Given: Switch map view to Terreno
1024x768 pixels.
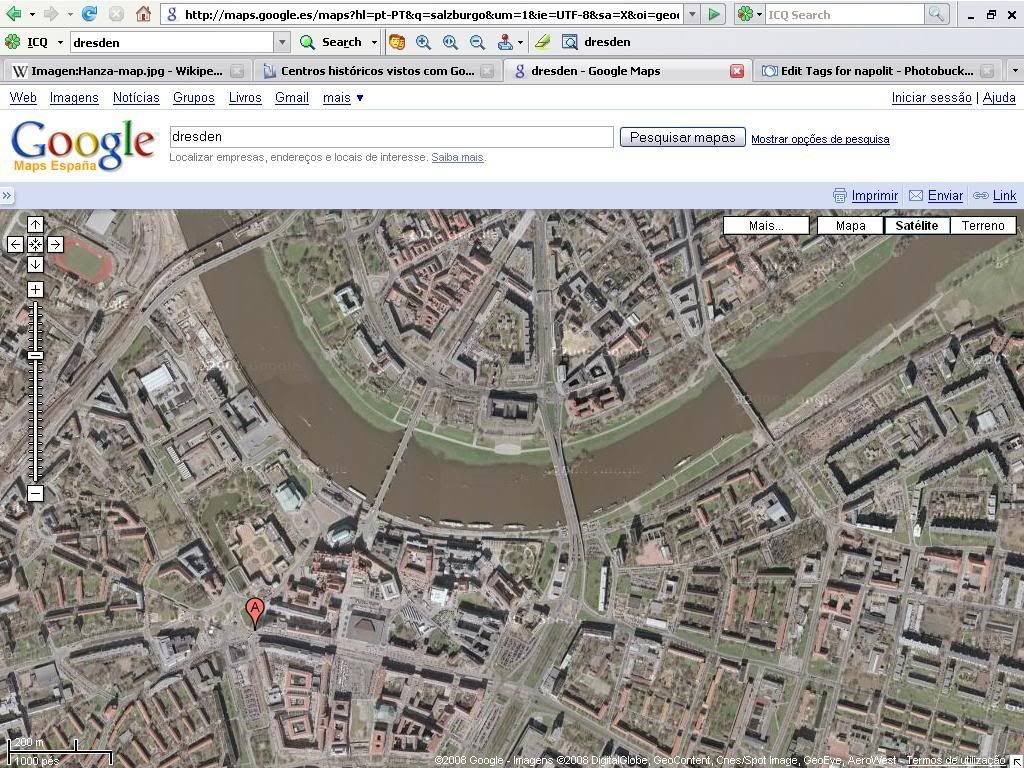Looking at the screenshot, I should tap(982, 225).
